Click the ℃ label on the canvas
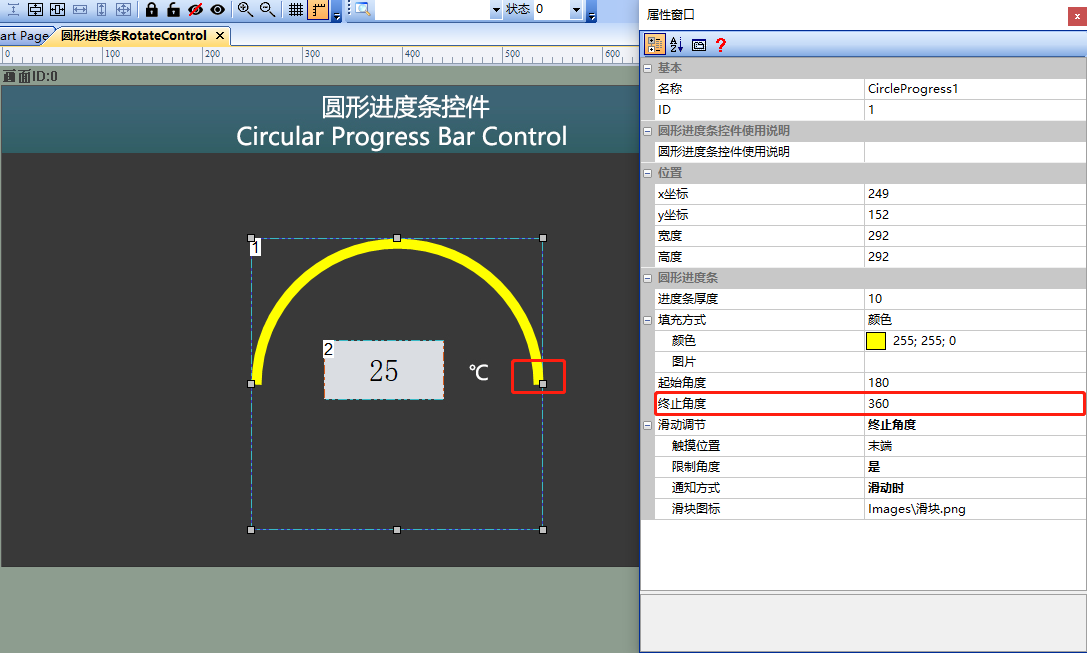1087x653 pixels. [478, 372]
